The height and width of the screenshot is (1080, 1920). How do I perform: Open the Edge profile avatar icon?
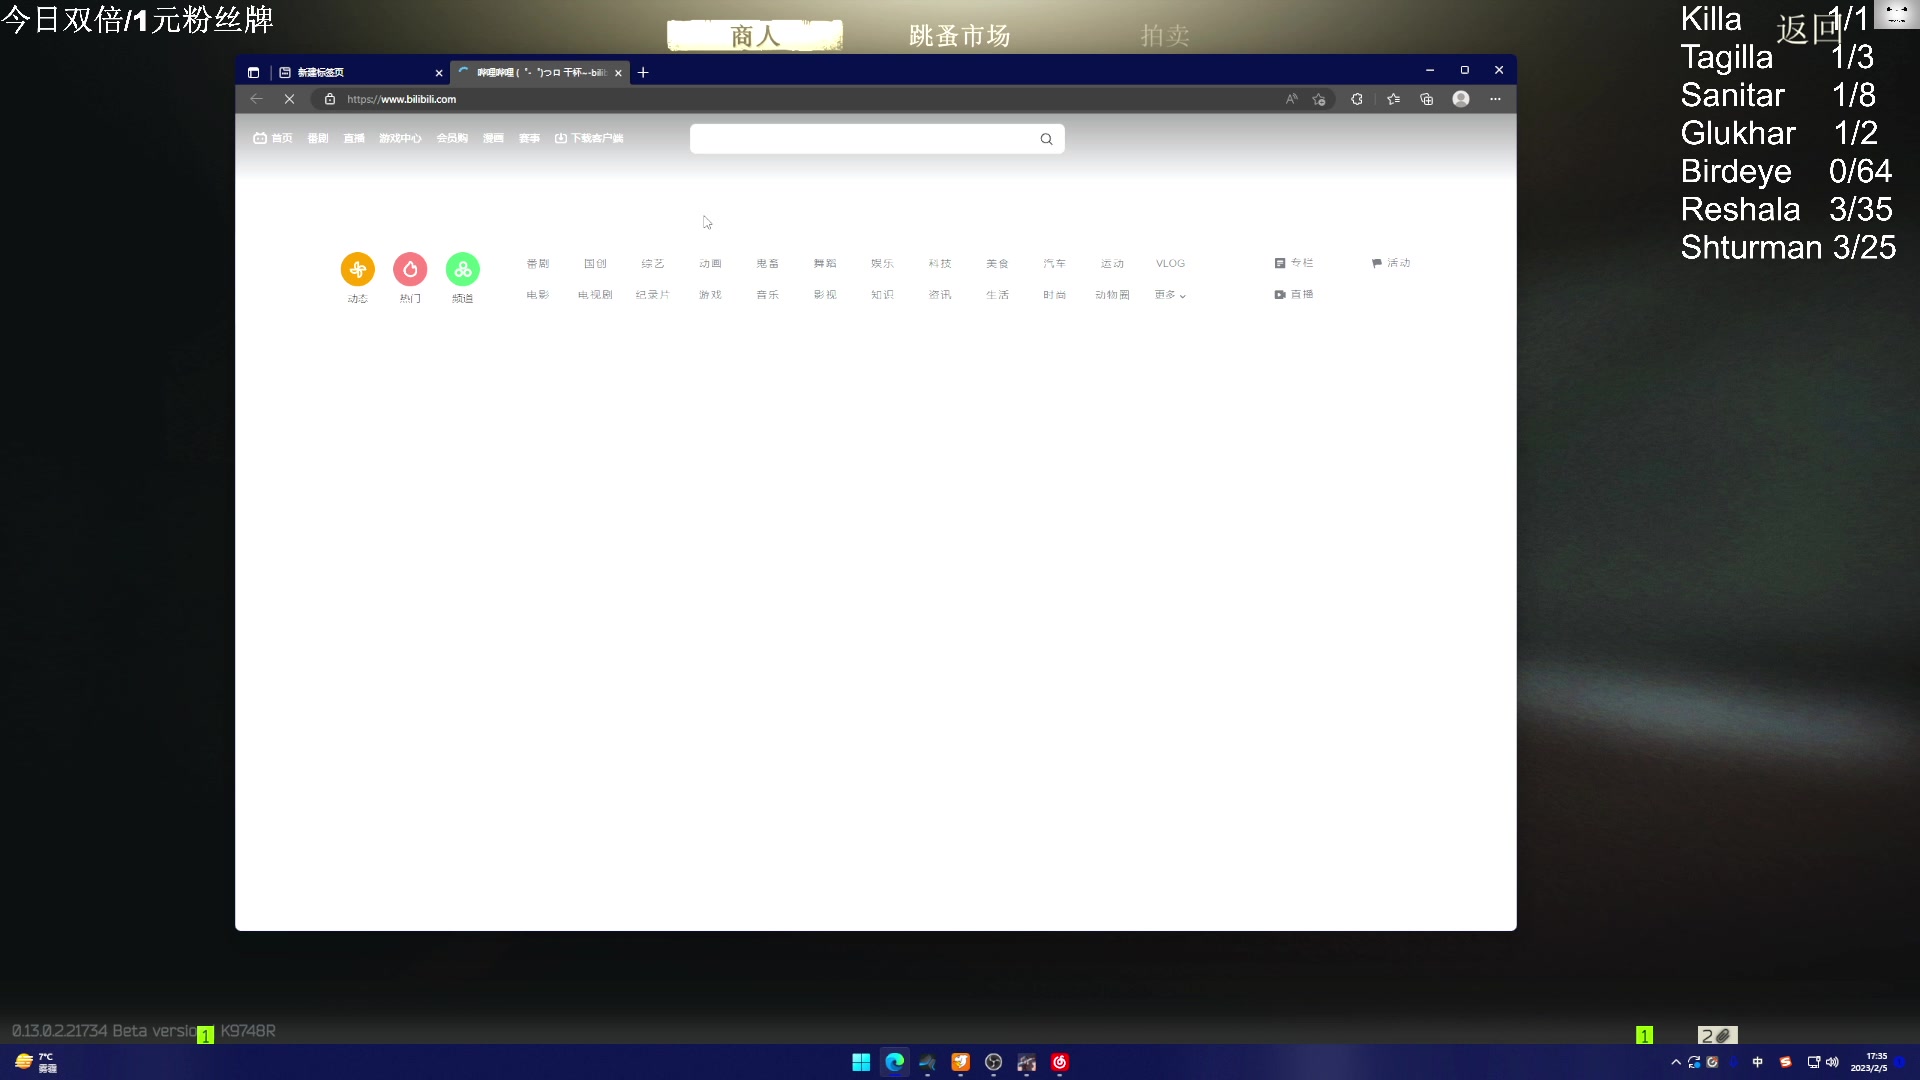(1461, 99)
